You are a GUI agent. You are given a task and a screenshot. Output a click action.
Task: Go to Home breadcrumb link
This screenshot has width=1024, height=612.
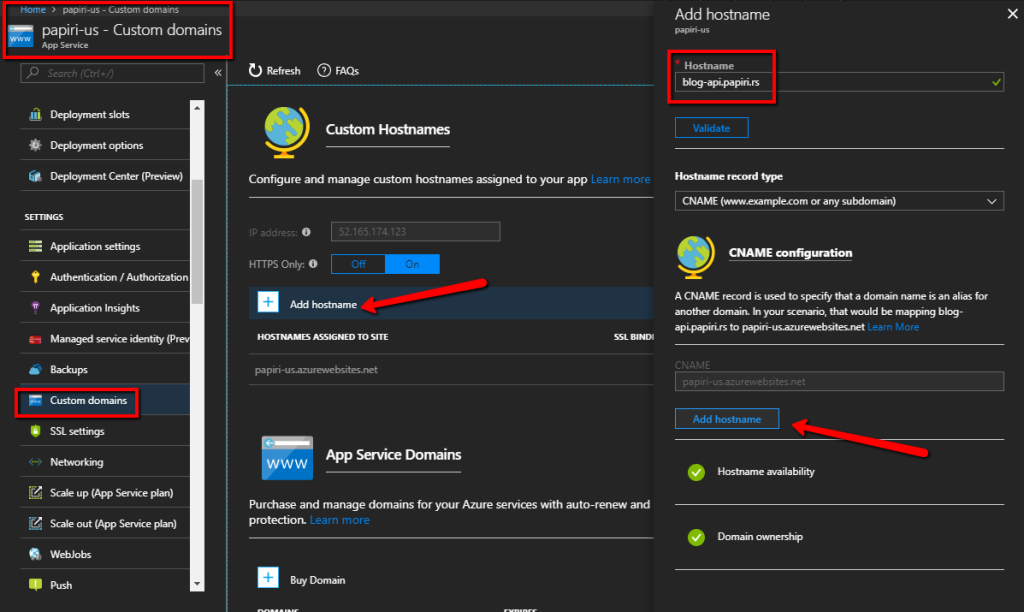pos(33,9)
